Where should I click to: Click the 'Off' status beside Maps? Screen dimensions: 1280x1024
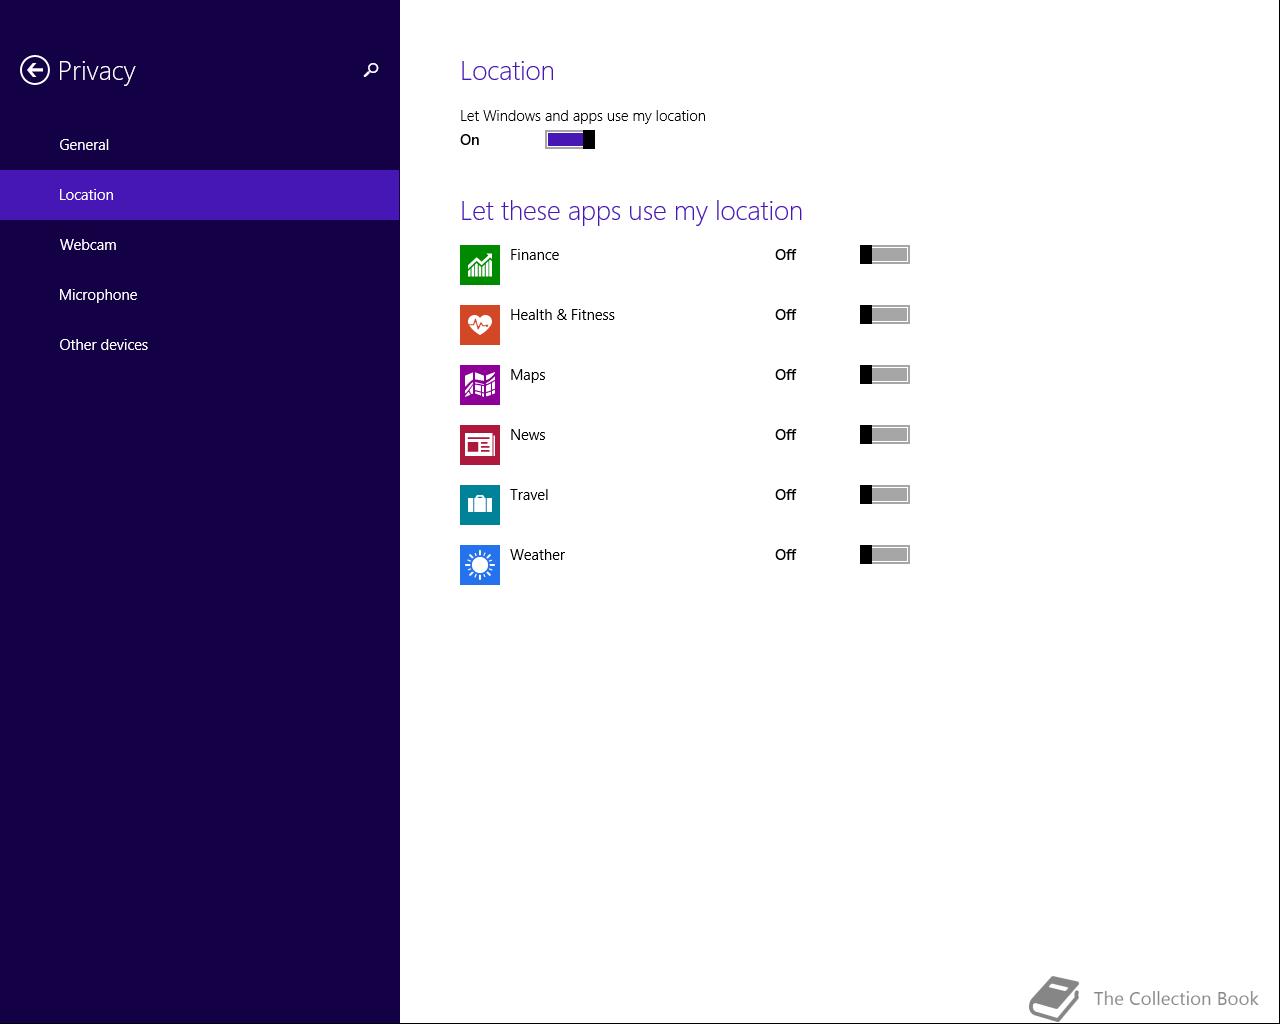785,375
